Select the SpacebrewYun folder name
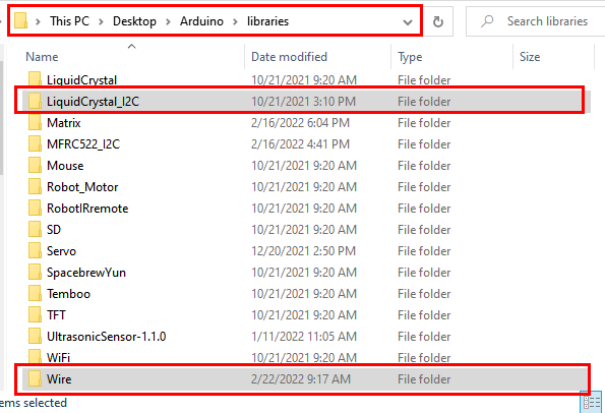The image size is (605, 413). coord(86,273)
